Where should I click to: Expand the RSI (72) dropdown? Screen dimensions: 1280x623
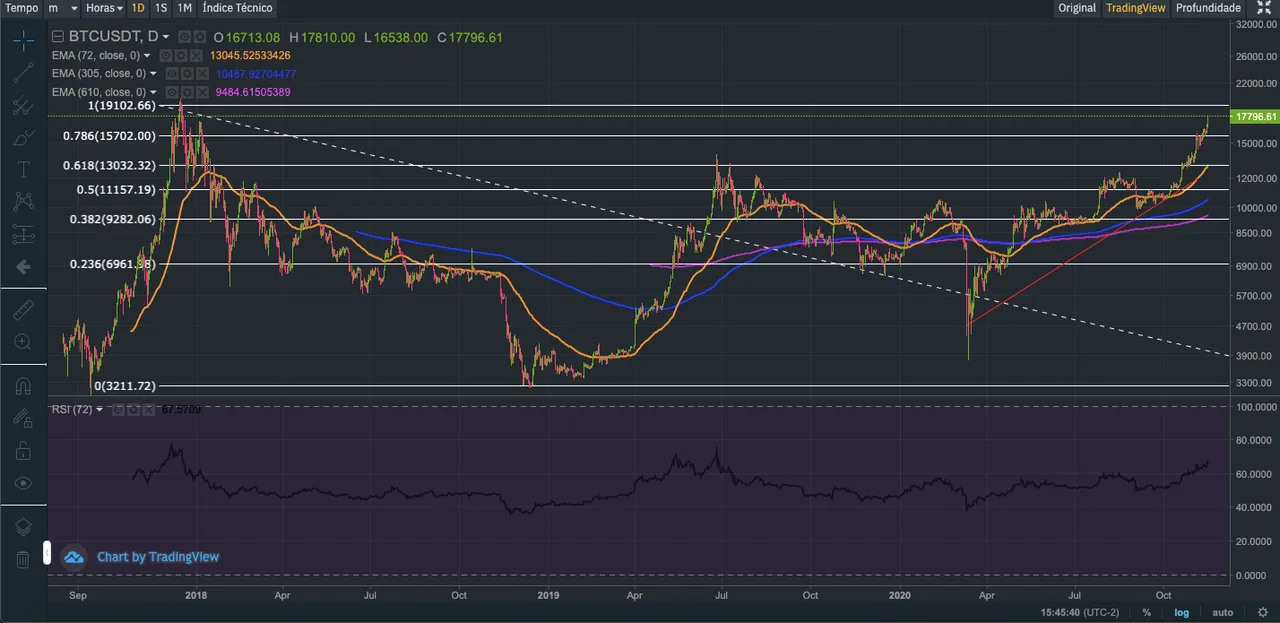(100, 409)
